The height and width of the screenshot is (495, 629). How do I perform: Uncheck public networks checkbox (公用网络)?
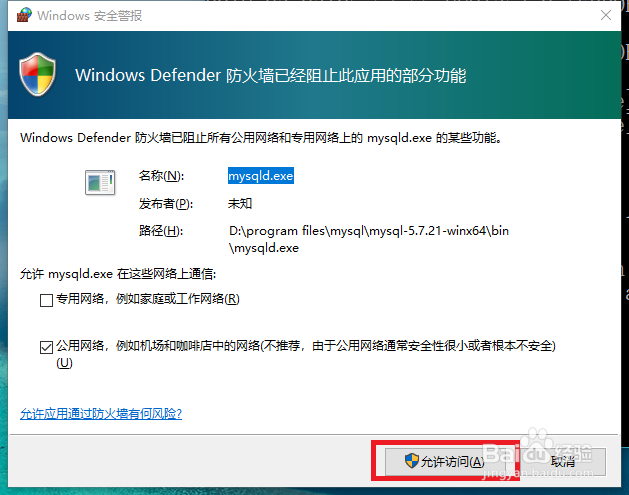[47, 347]
